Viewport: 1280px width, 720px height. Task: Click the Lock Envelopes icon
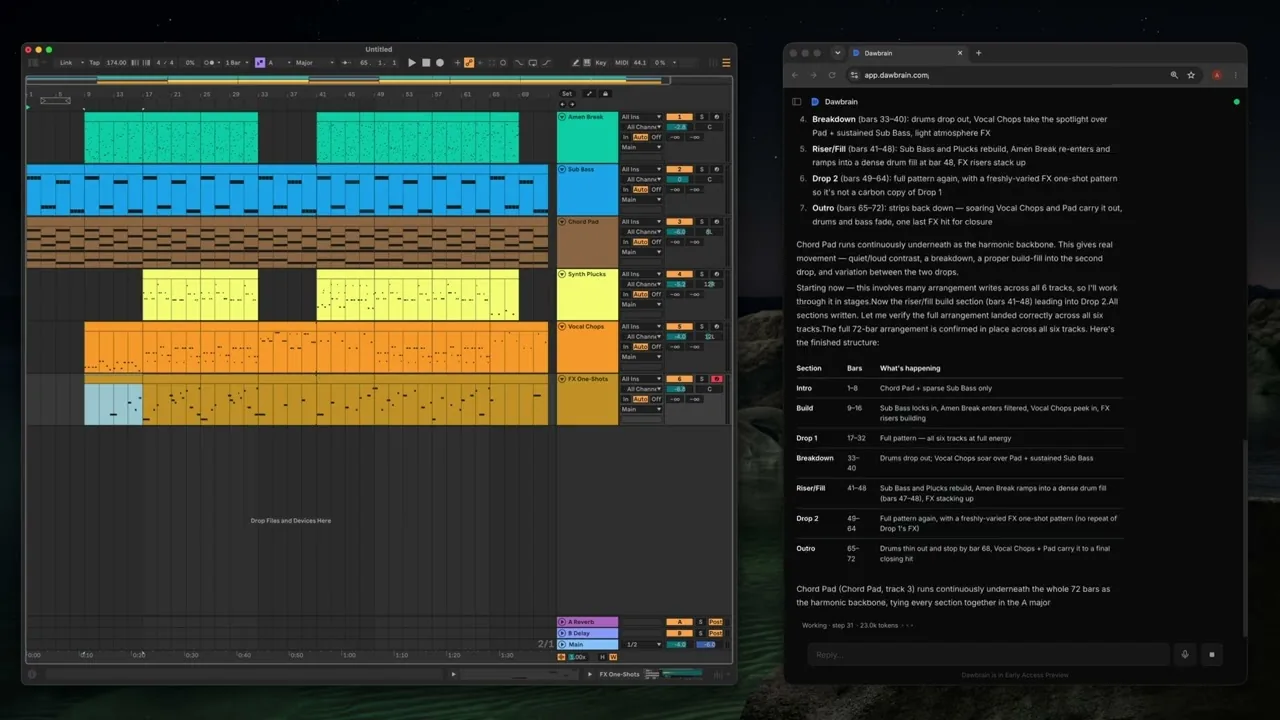[x=605, y=94]
